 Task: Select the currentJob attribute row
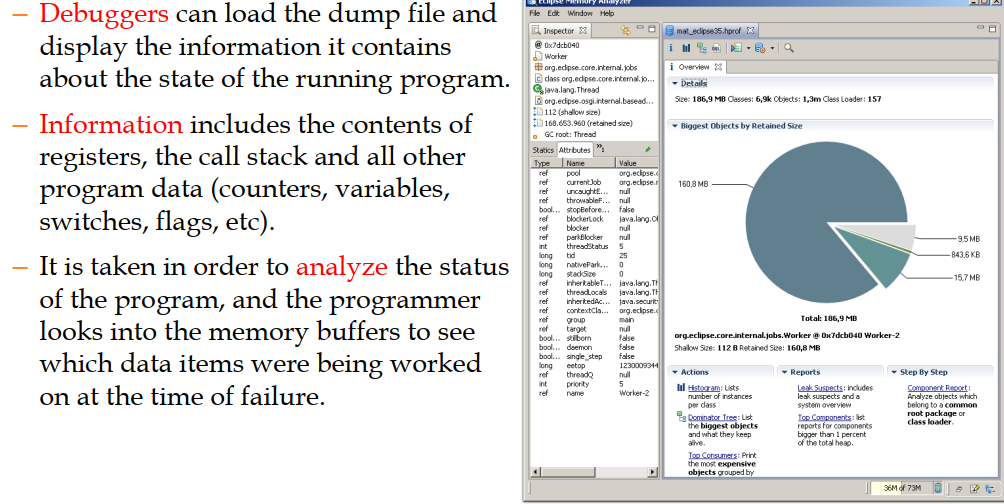click(x=595, y=182)
